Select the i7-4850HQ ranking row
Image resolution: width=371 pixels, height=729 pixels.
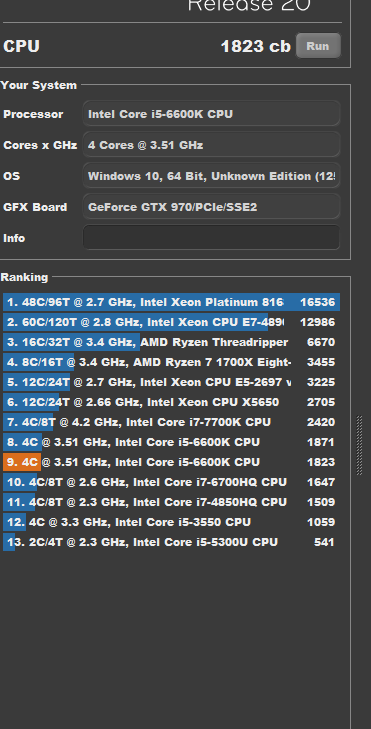172,502
